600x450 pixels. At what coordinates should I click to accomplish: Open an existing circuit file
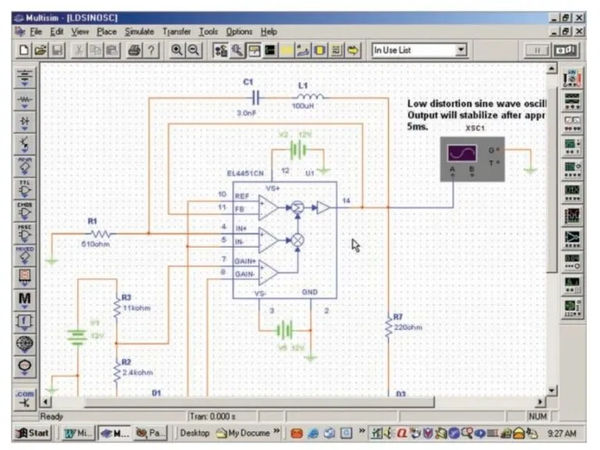[41, 50]
